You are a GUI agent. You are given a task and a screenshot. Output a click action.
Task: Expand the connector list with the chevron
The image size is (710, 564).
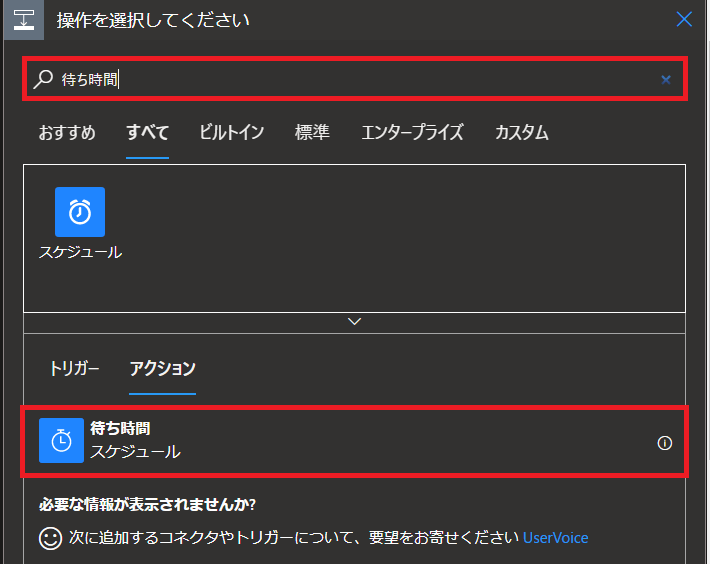click(354, 321)
